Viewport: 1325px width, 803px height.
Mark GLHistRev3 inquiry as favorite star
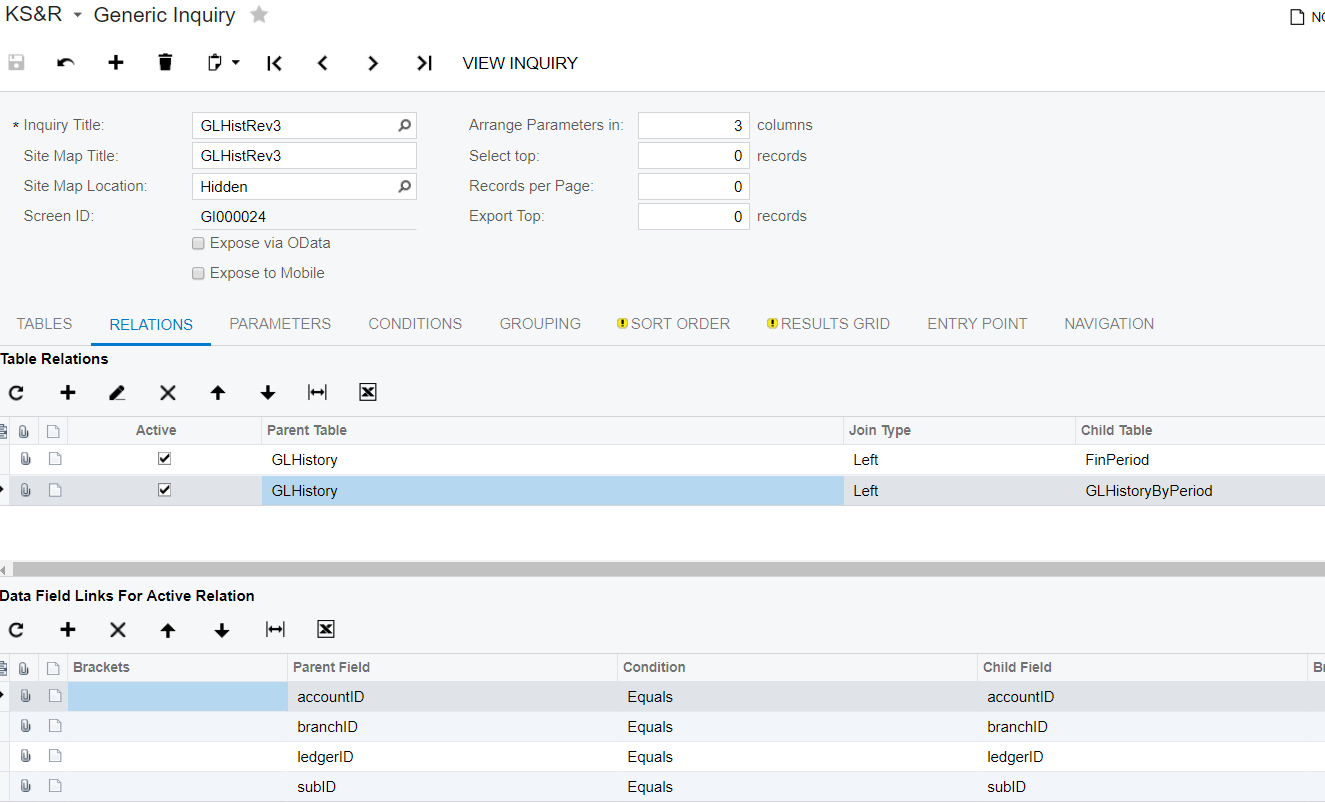tap(259, 15)
